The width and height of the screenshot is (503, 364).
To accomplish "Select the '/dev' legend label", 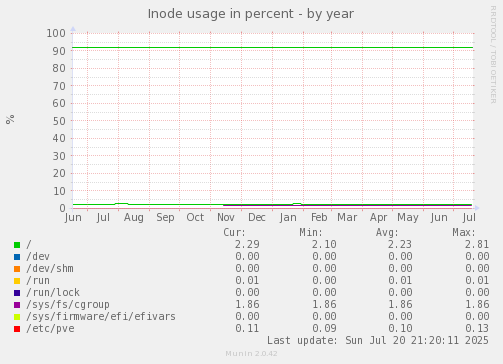I will coord(38,256).
